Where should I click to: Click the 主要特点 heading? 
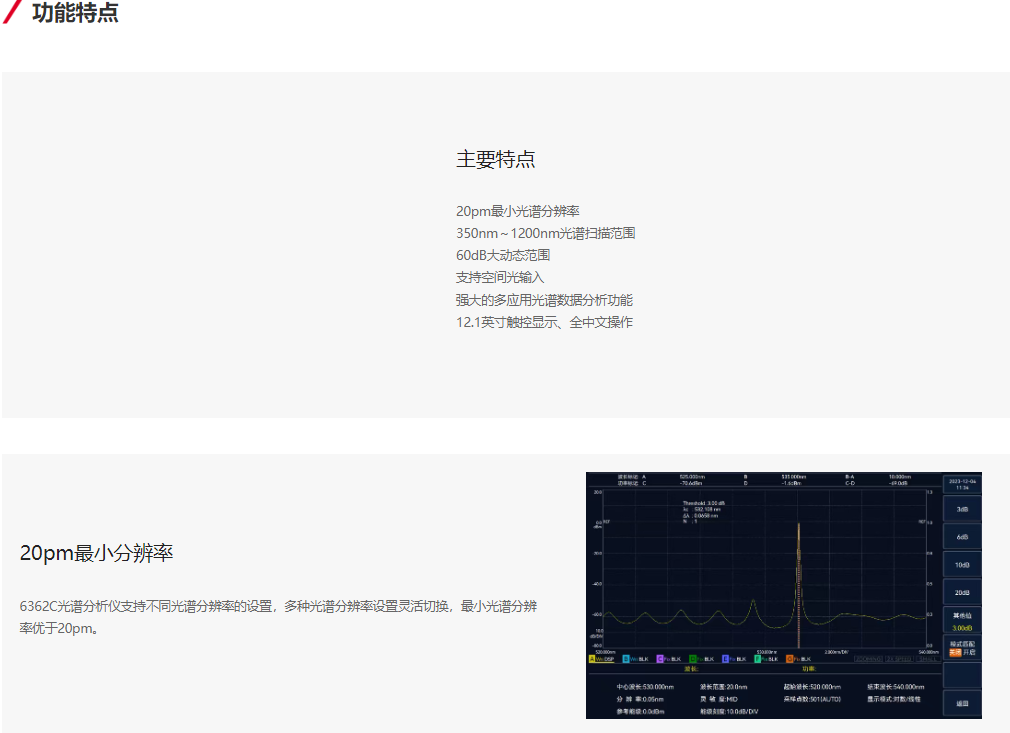tap(496, 160)
